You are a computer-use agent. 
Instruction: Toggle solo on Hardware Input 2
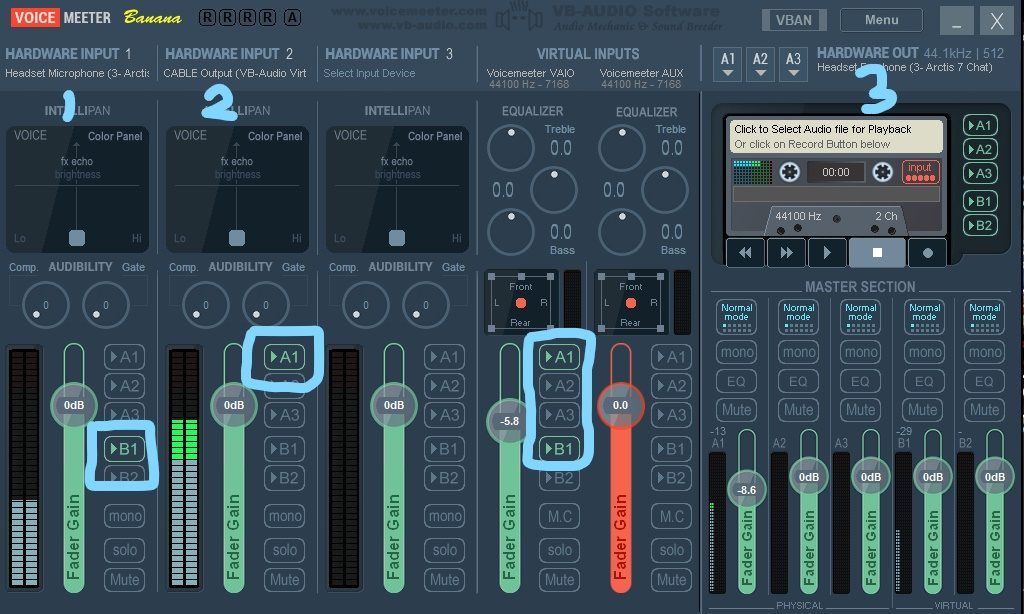pyautogui.click(x=285, y=549)
